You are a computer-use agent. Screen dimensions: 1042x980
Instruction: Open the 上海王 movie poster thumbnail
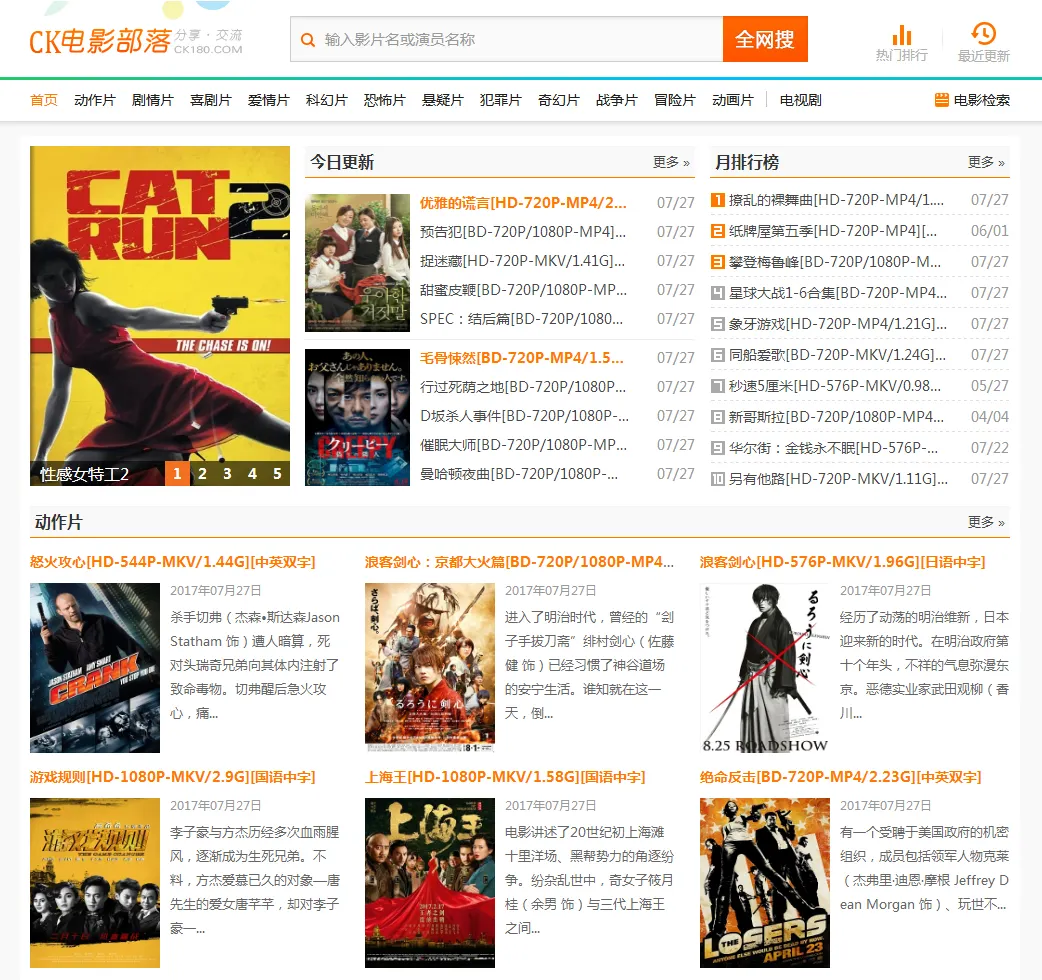click(430, 882)
